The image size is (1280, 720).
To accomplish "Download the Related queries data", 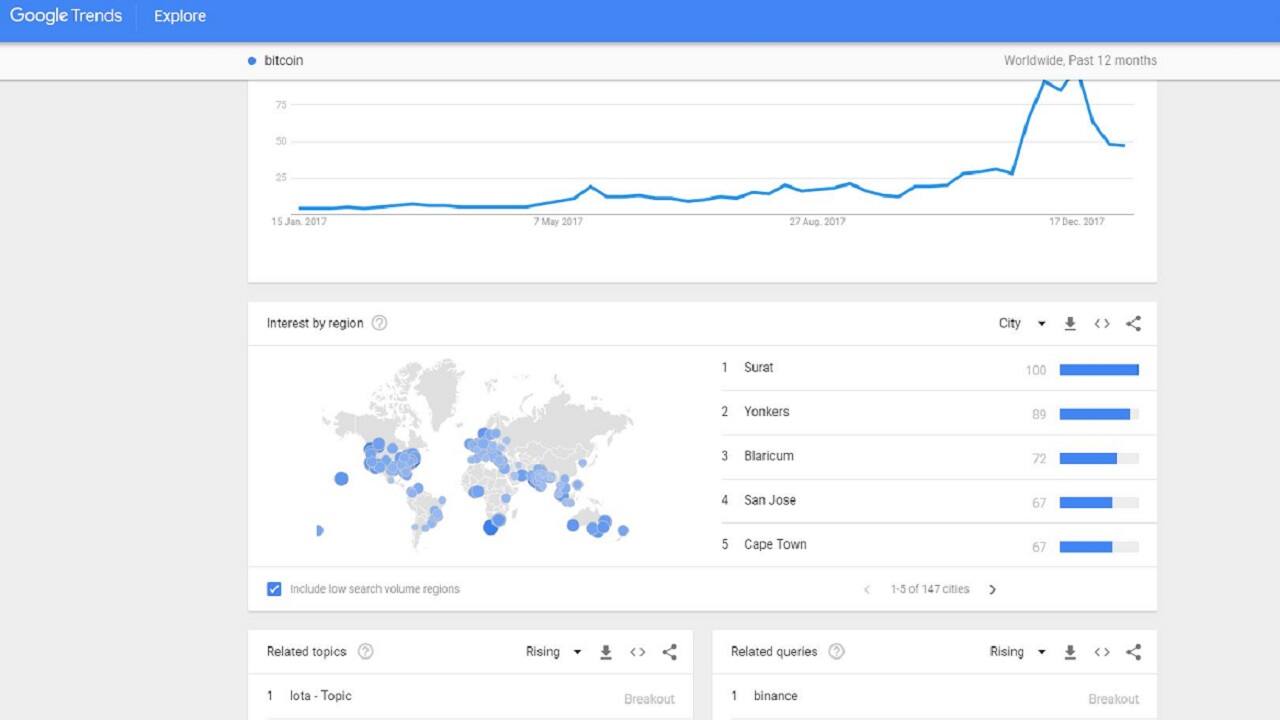I will tap(1070, 652).
